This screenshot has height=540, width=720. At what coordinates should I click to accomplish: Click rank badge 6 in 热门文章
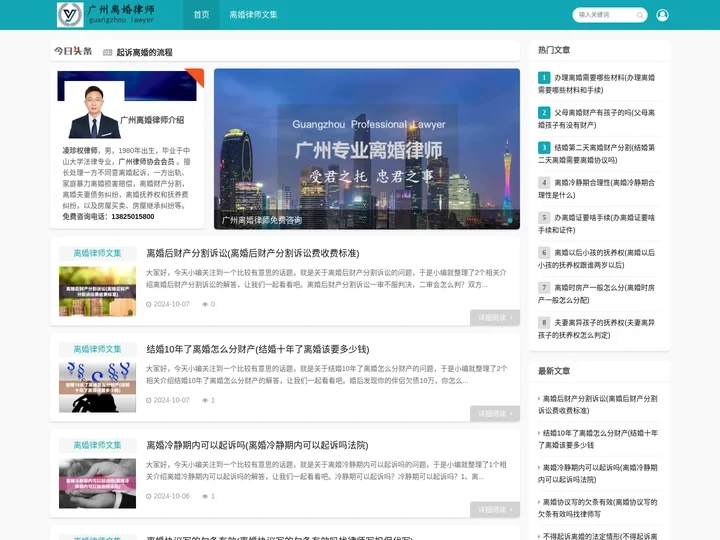click(544, 253)
